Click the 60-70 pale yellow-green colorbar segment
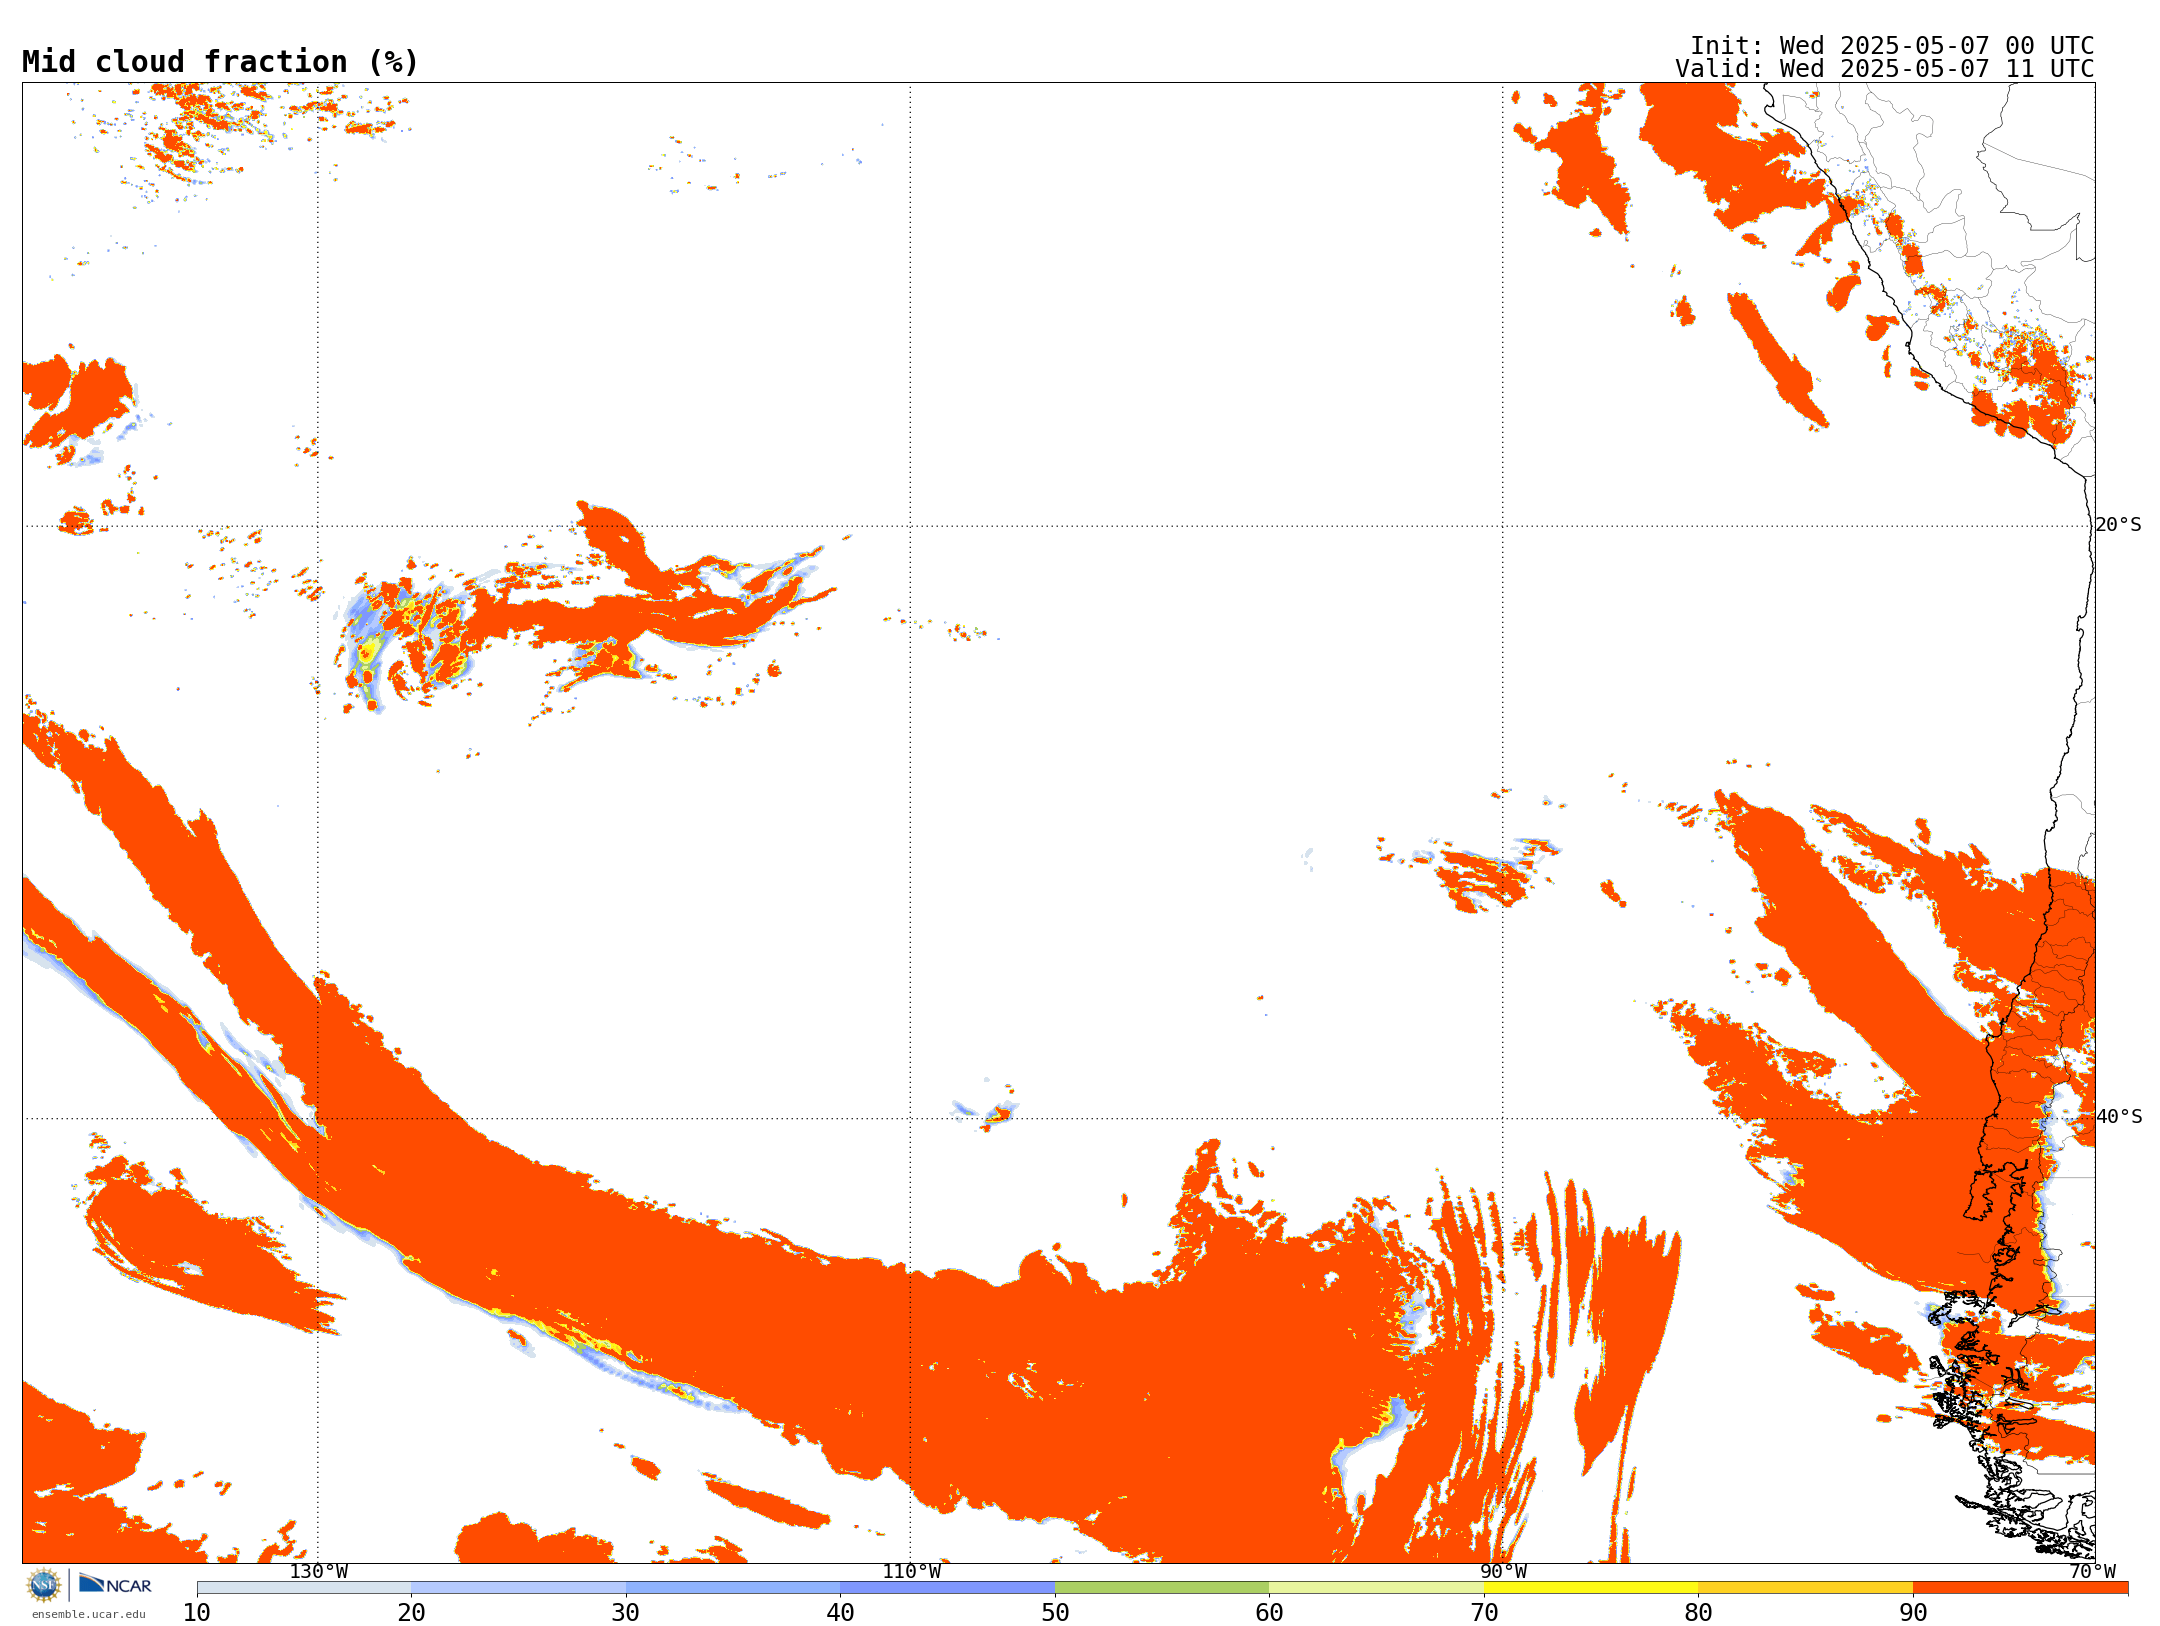Image resolution: width=2160 pixels, height=1626 pixels. [x=1376, y=1588]
